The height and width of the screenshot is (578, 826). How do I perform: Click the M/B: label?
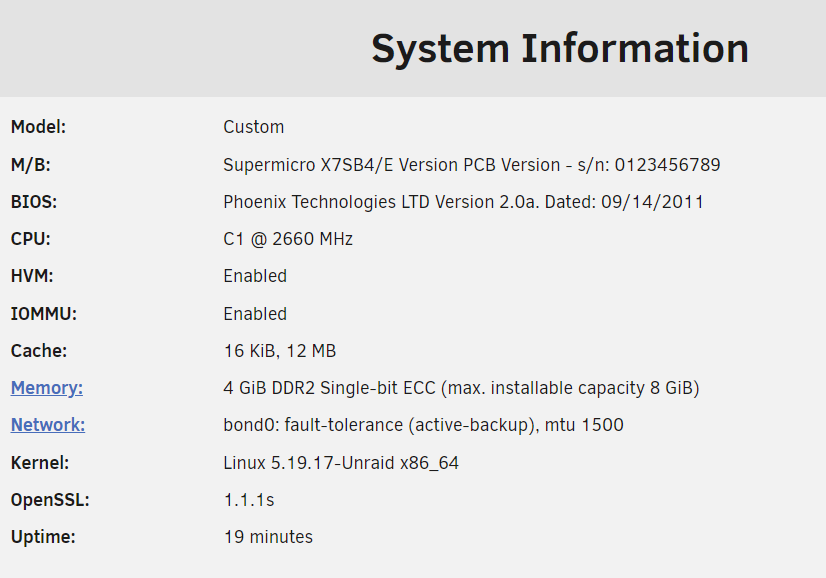(31, 165)
